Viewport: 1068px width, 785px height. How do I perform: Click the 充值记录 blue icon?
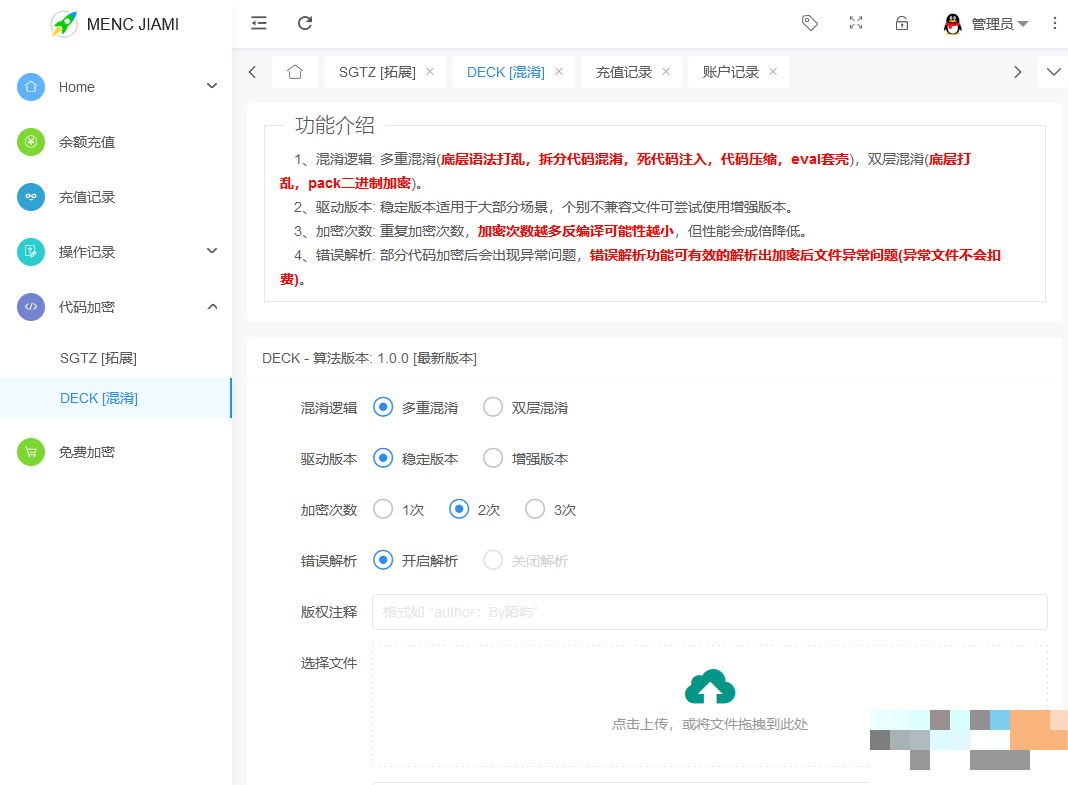click(31, 197)
